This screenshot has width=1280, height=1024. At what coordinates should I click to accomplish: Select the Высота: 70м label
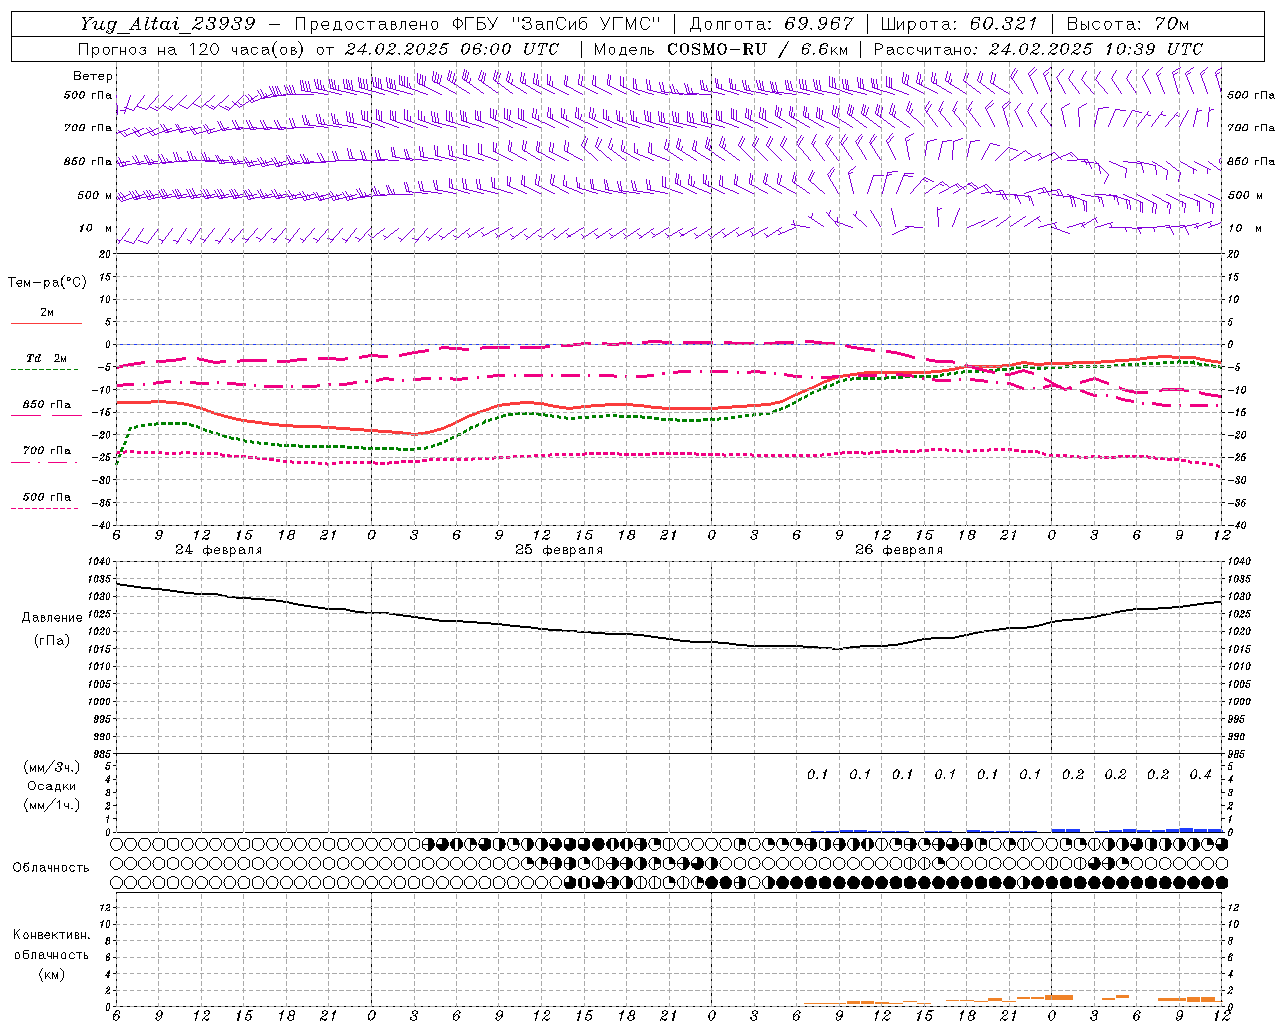1127,23
